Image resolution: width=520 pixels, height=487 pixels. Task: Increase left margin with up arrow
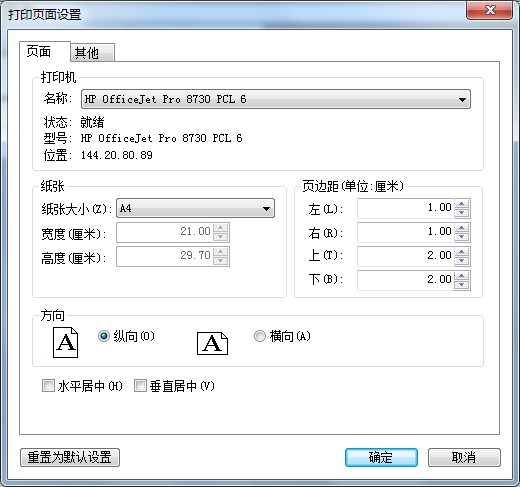[462, 204]
